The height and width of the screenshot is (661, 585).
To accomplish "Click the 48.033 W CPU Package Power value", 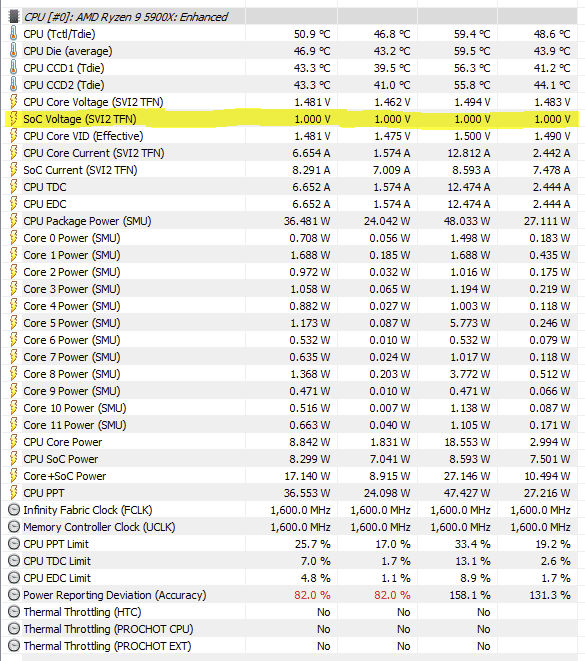I will click(x=467, y=221).
